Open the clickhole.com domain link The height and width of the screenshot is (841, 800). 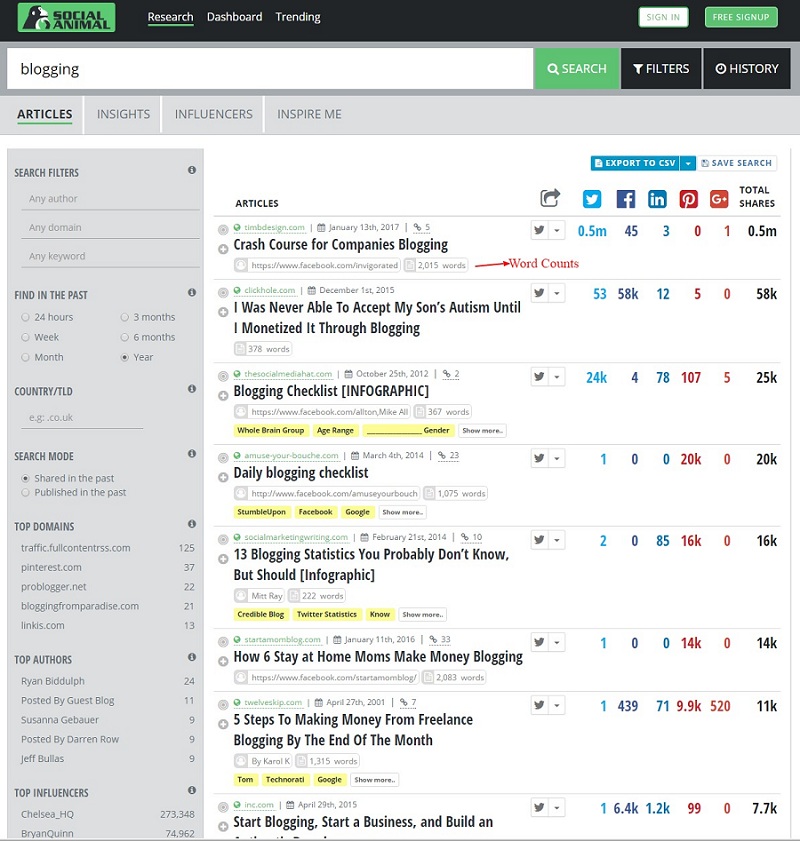click(270, 290)
